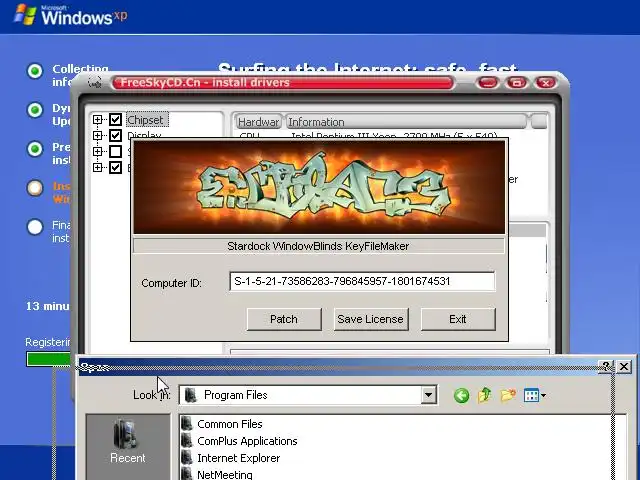The image size is (640, 480).
Task: Toggle the Display checkbox in driver tree
Action: coord(116,135)
